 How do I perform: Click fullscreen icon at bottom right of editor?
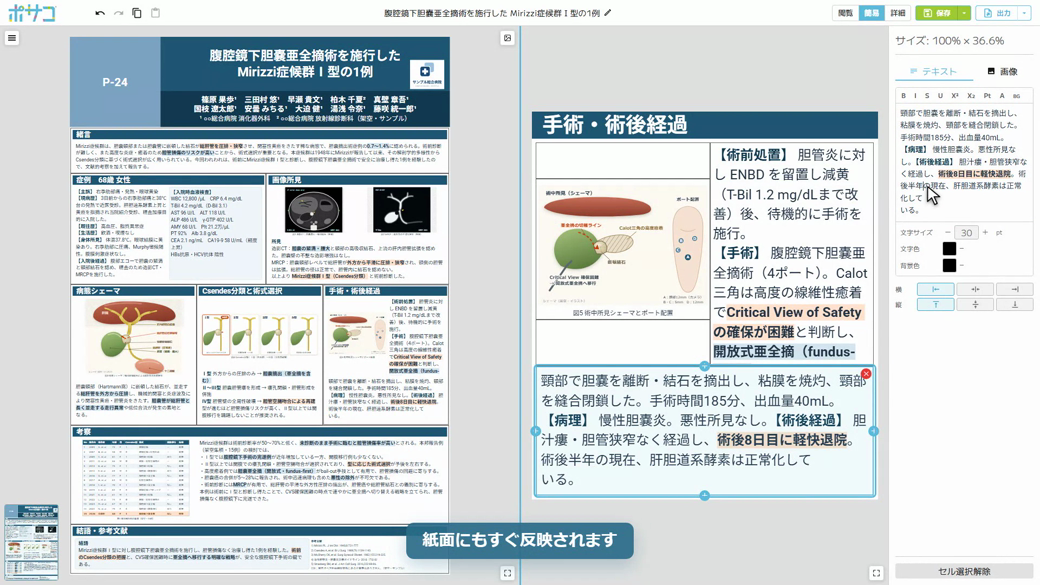876,573
